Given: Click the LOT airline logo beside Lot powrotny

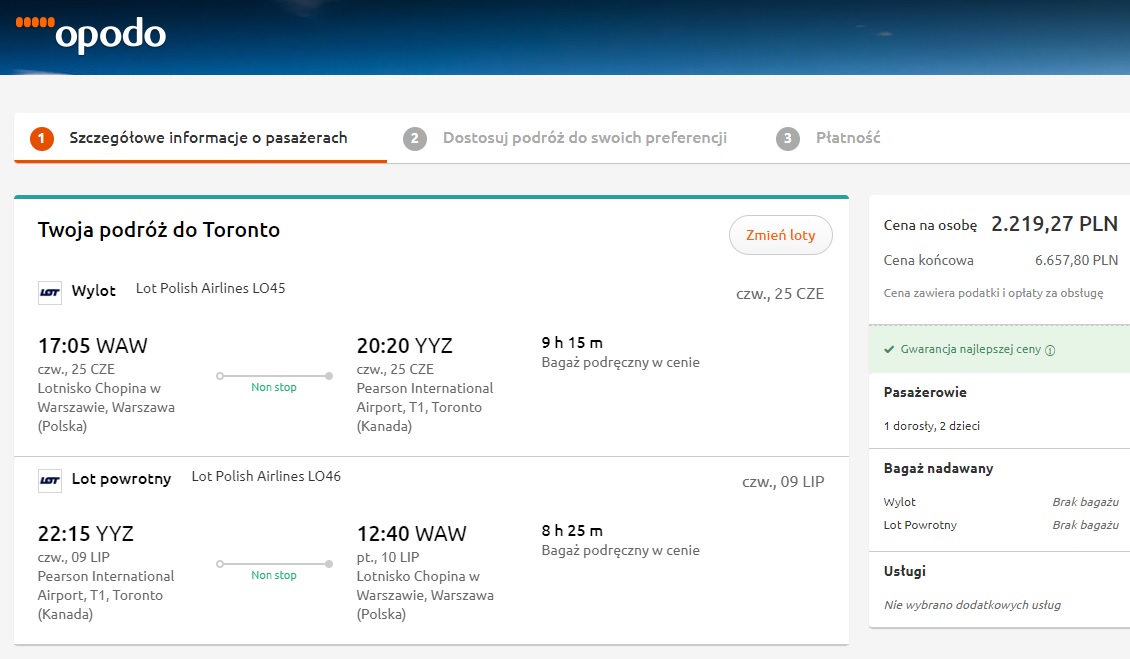Looking at the screenshot, I should pos(50,480).
